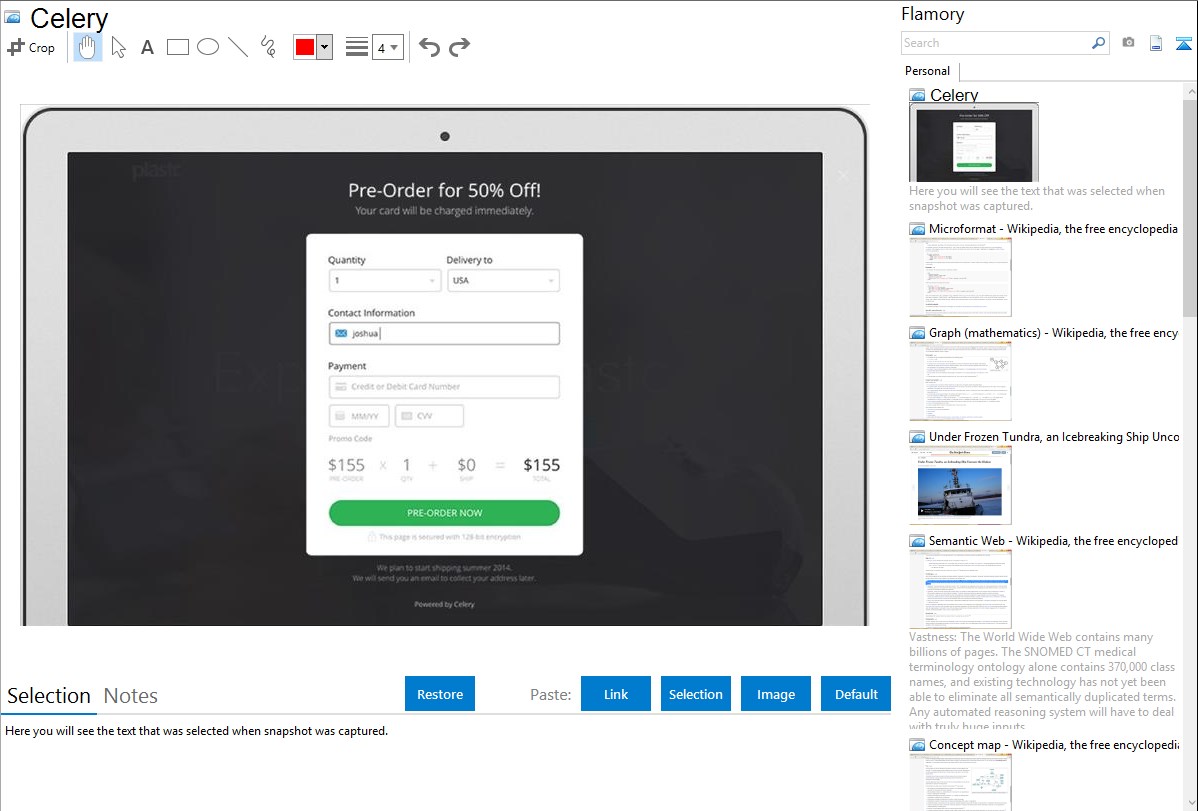Click the camera capture icon

coord(1128,43)
